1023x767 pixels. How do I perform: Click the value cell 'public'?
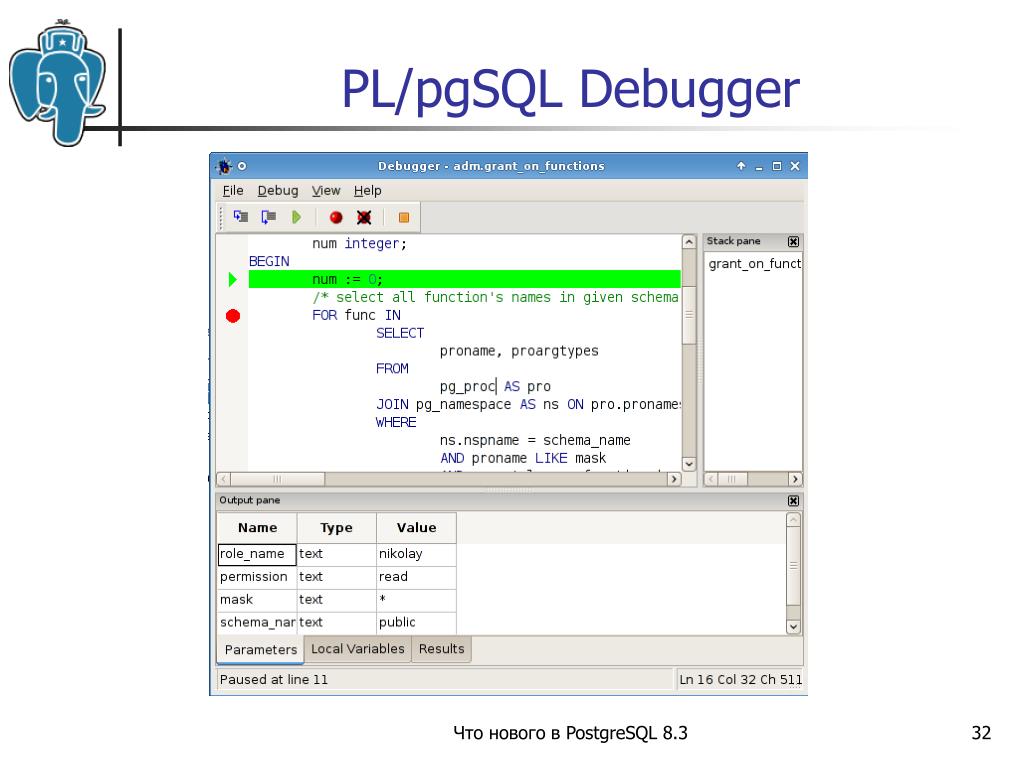pos(416,622)
